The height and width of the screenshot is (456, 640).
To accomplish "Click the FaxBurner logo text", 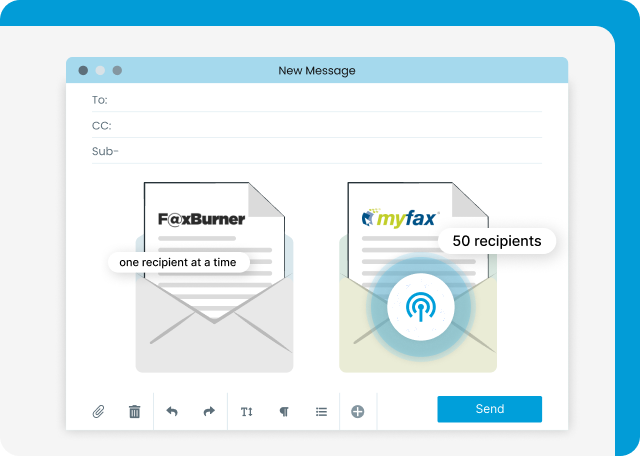I will coord(202,219).
